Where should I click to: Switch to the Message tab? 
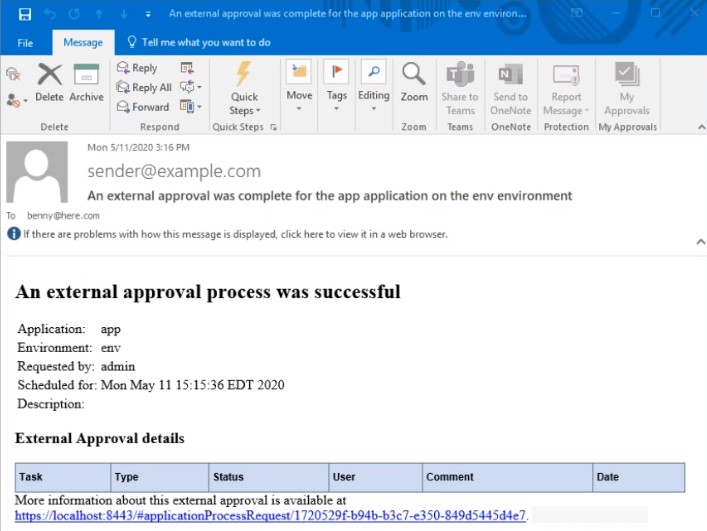click(x=83, y=42)
